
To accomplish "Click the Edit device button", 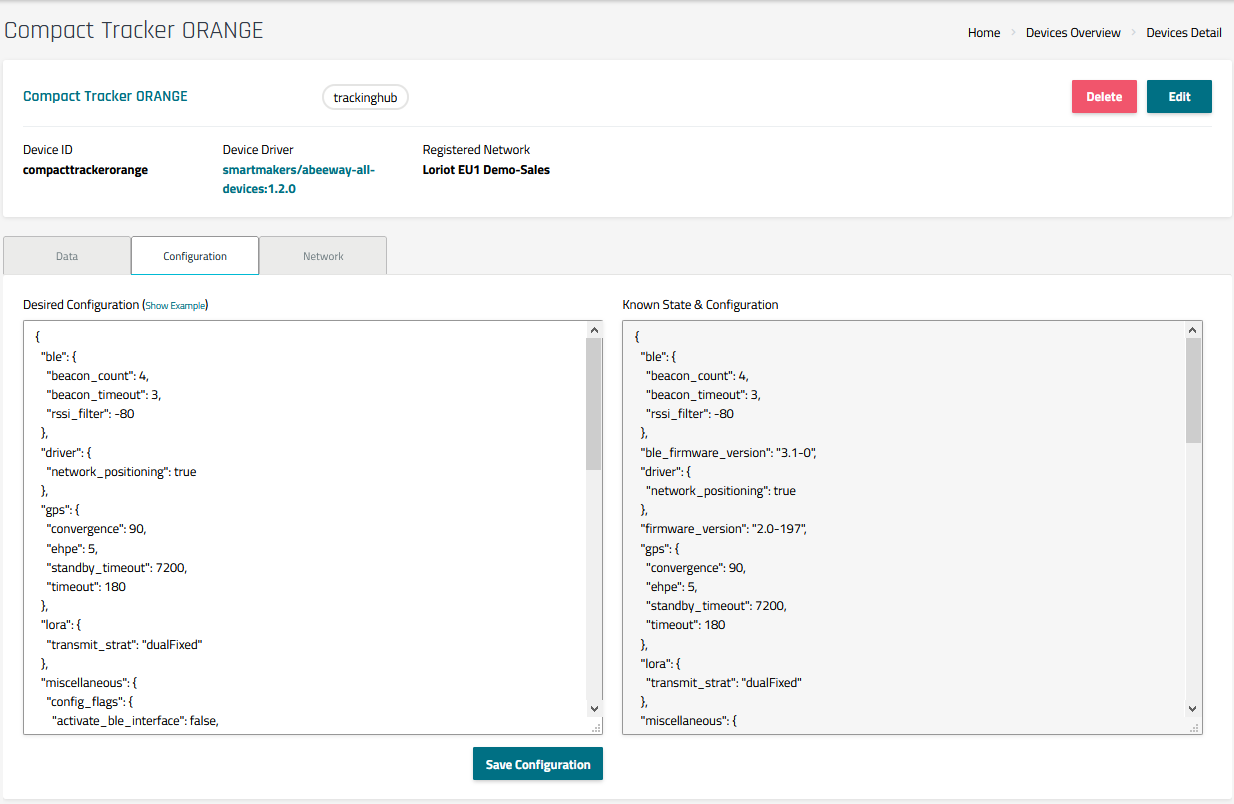I will pyautogui.click(x=1179, y=97).
